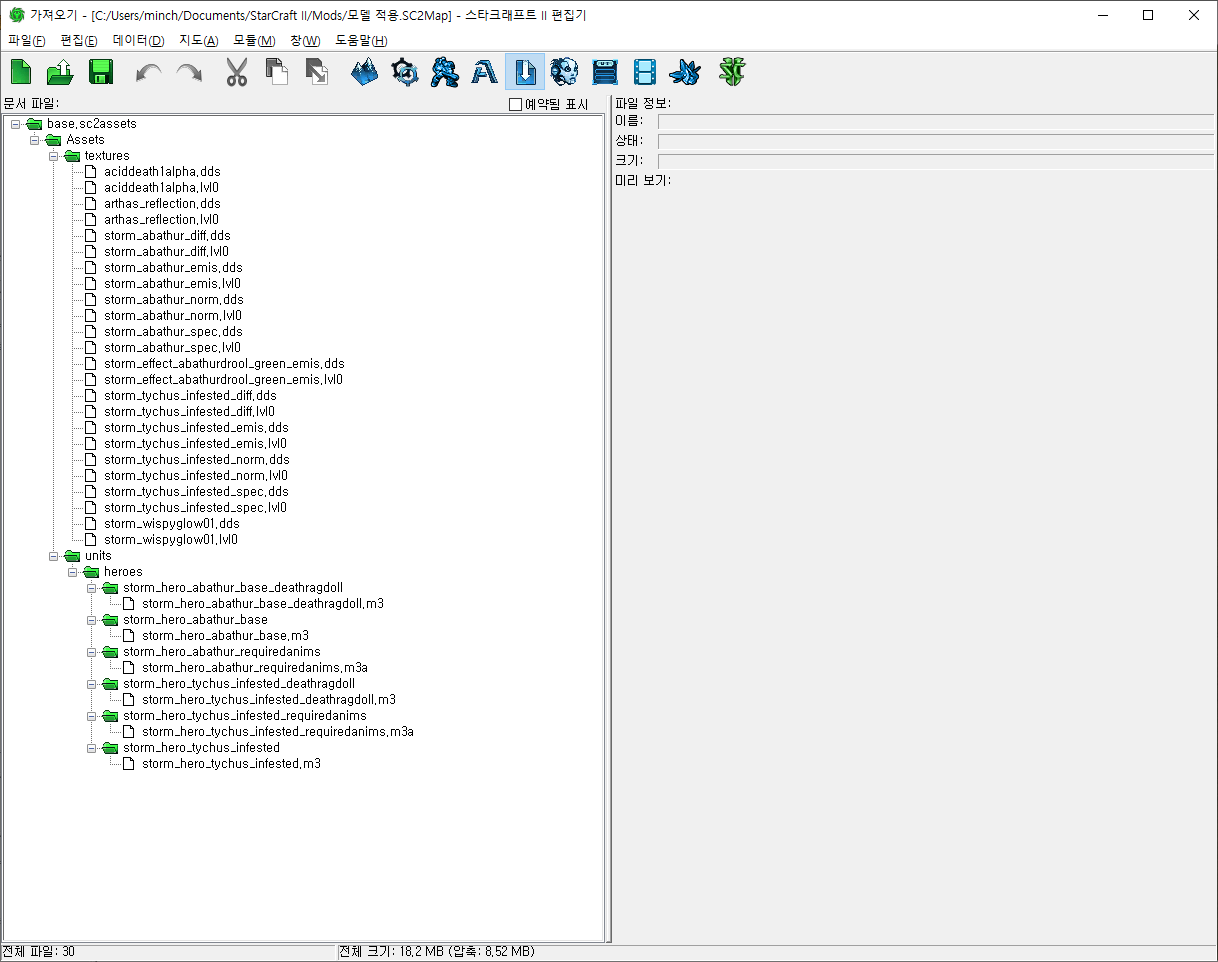1218x962 pixels.
Task: Launch Test Document green SC icon
Action: (x=733, y=72)
